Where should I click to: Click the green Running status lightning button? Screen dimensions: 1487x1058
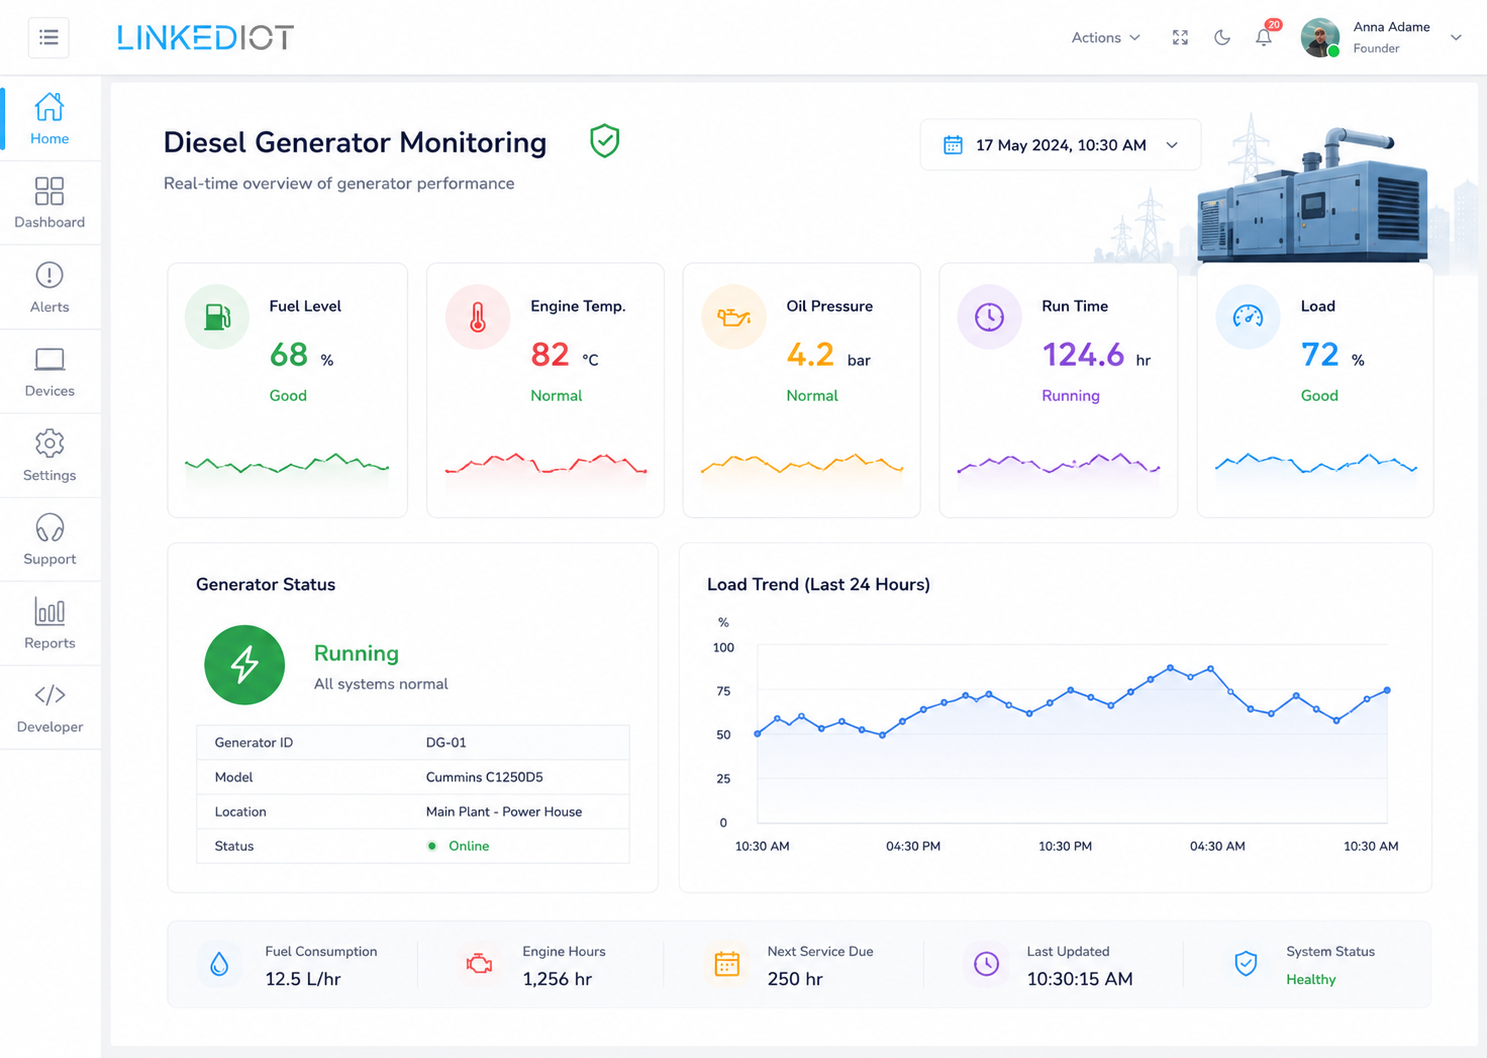point(244,665)
